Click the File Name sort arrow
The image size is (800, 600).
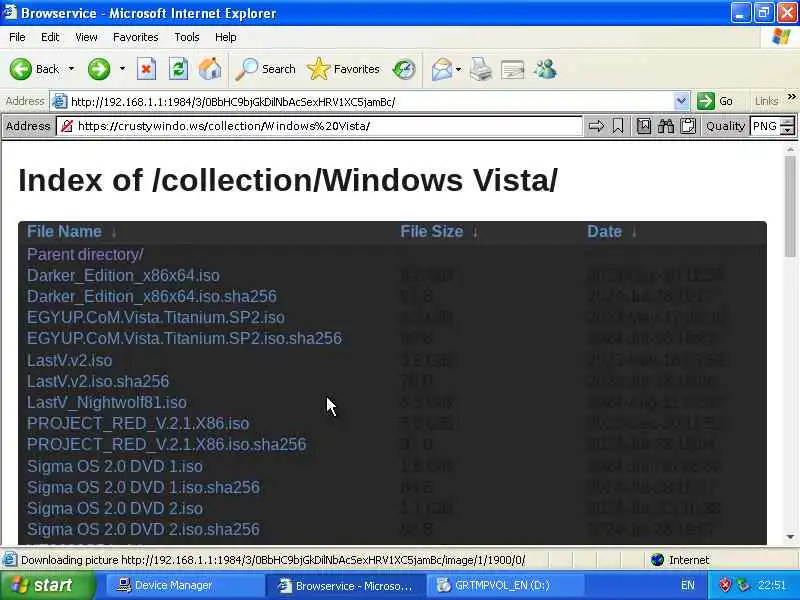114,233
